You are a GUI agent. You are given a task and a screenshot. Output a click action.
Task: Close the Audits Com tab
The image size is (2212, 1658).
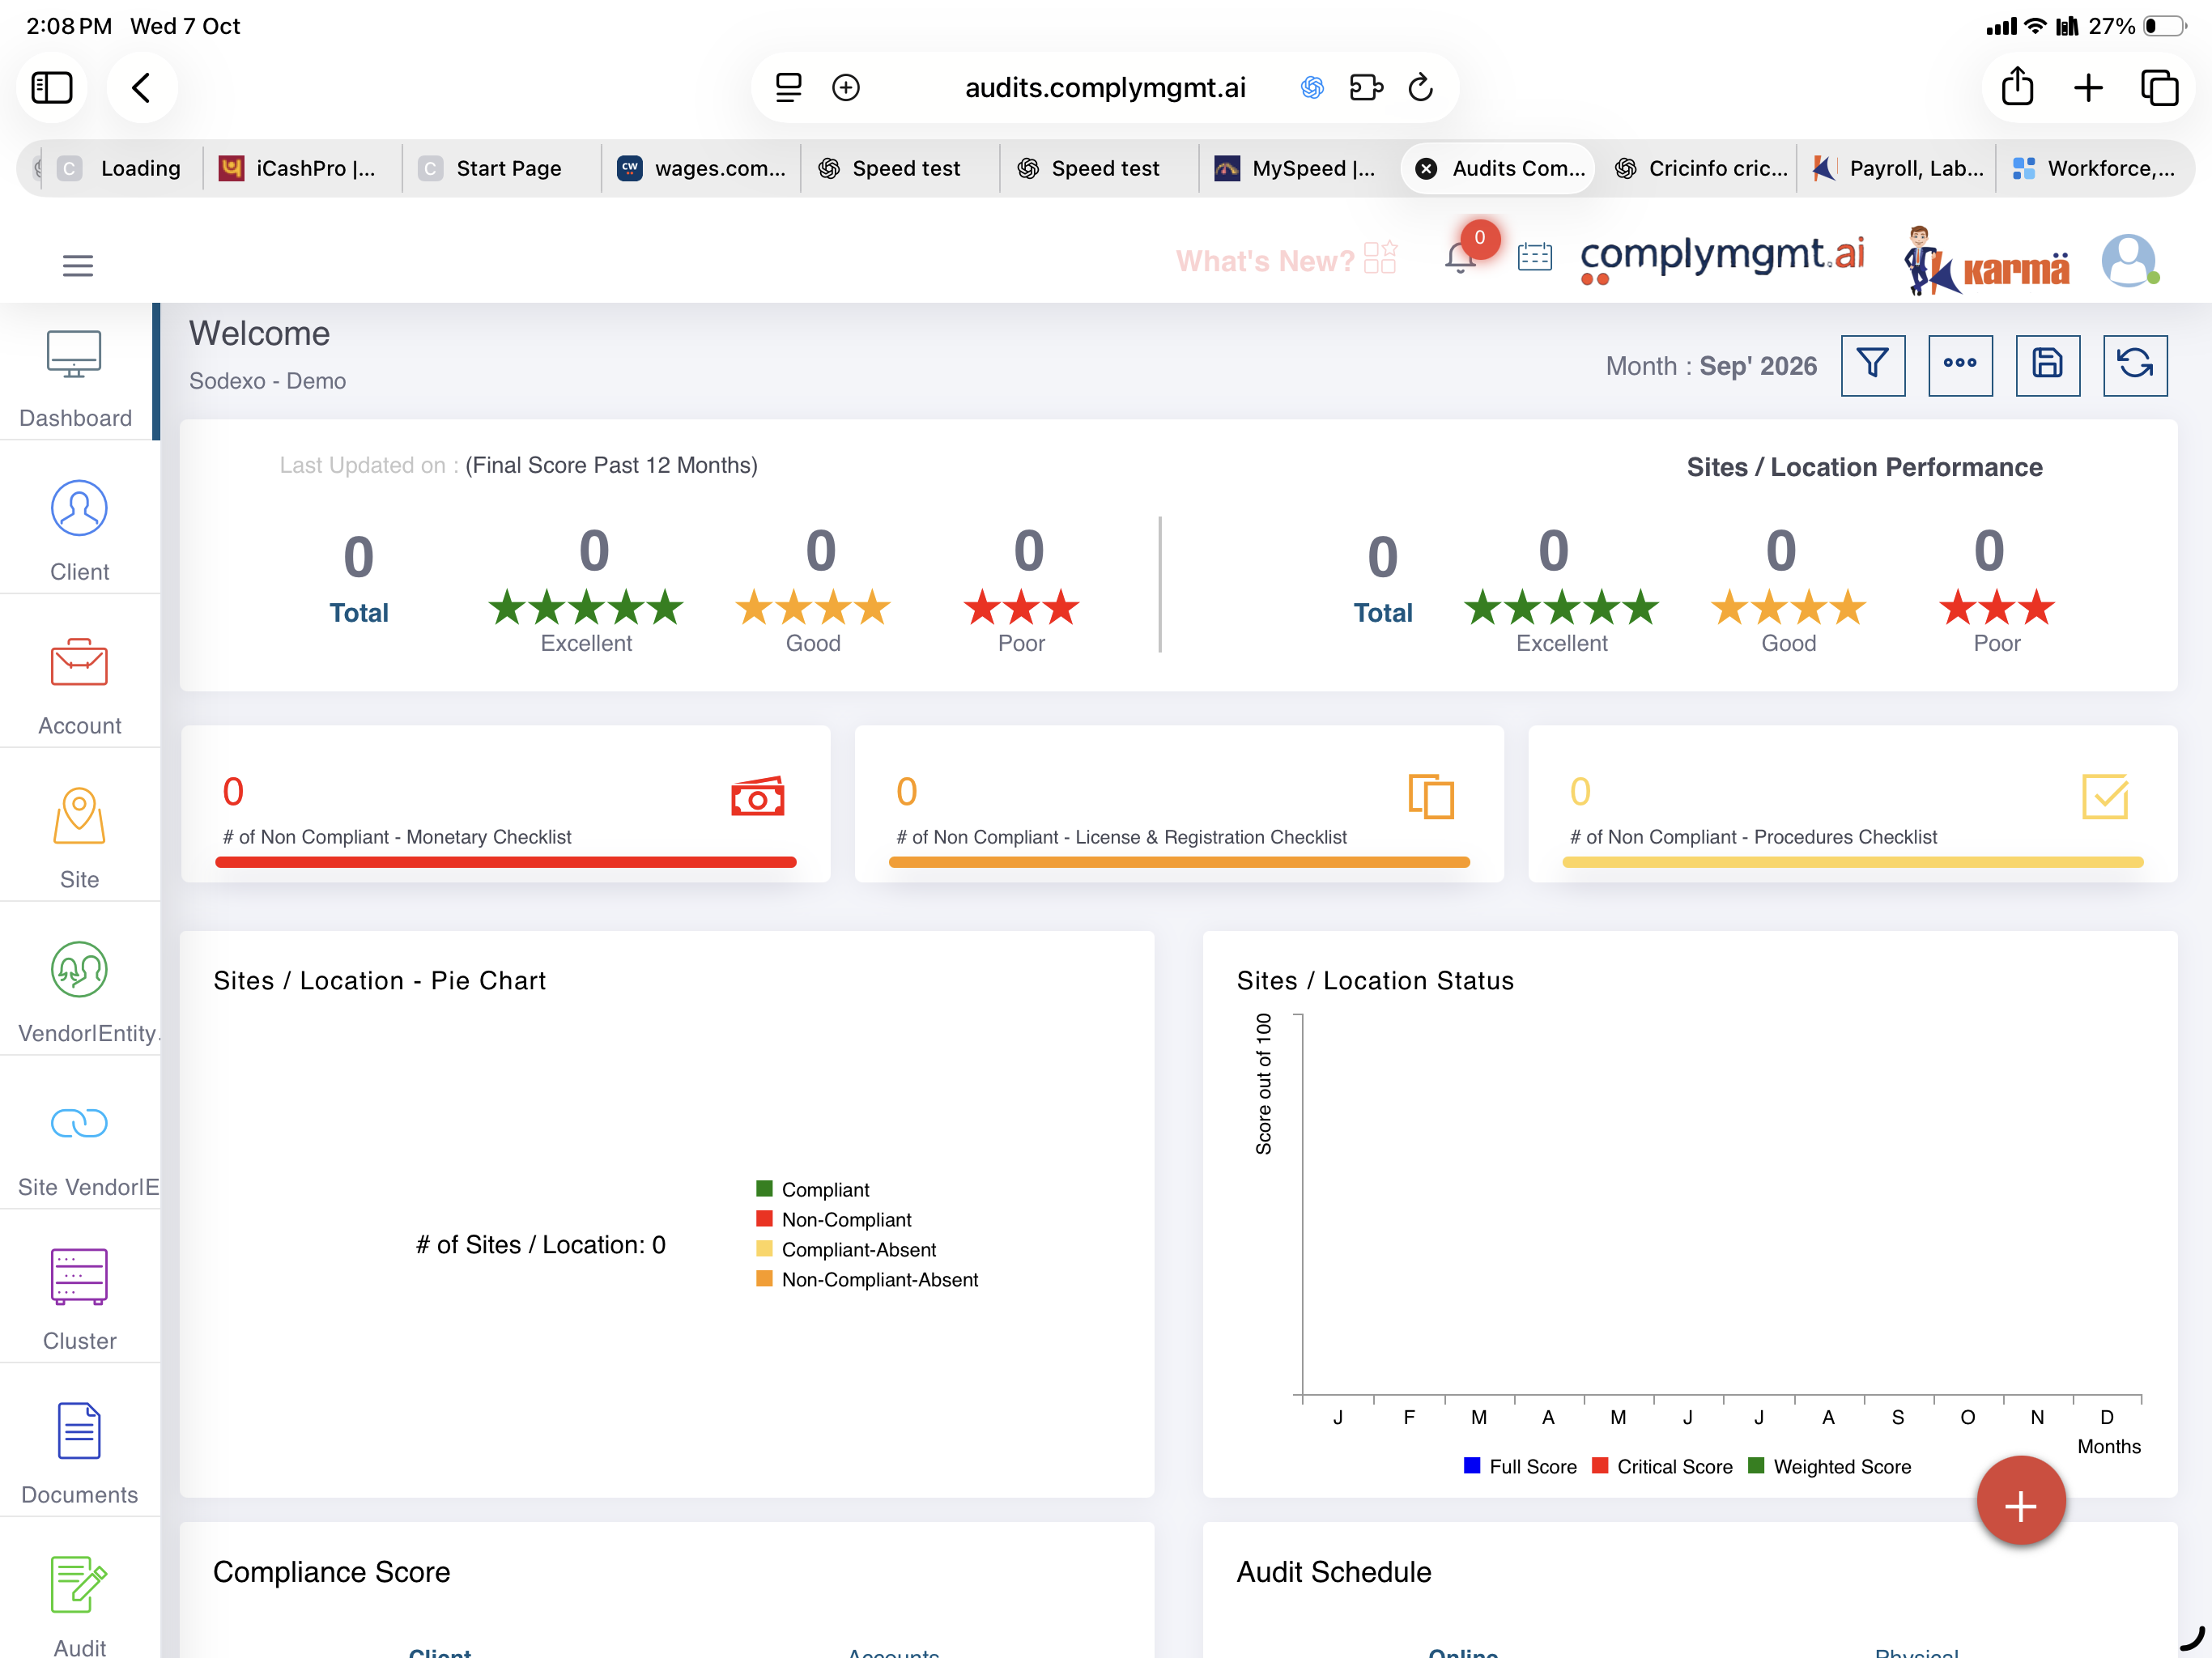(x=1427, y=169)
